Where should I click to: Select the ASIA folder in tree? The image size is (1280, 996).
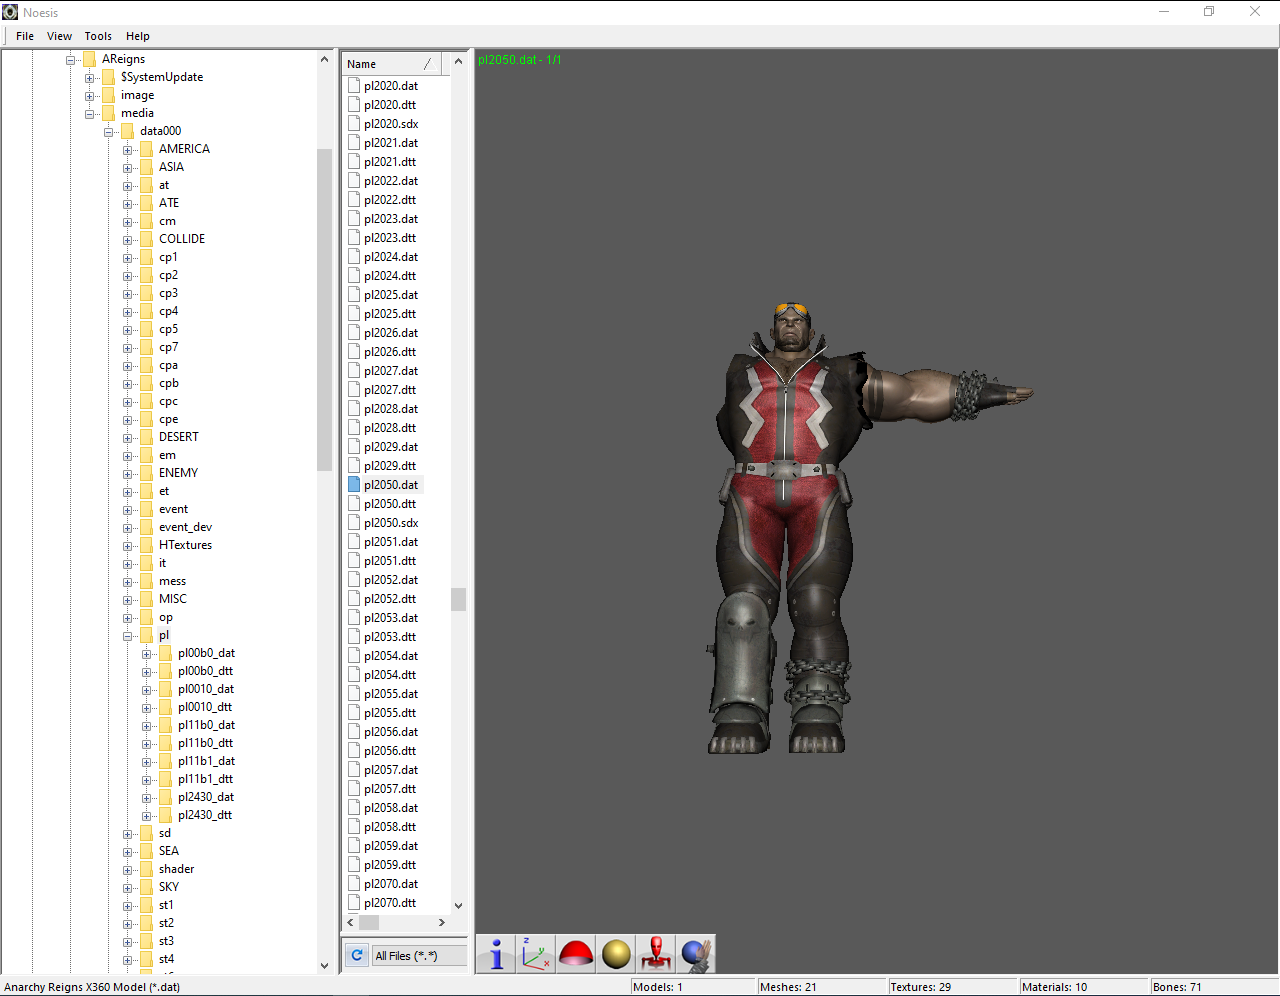click(171, 167)
